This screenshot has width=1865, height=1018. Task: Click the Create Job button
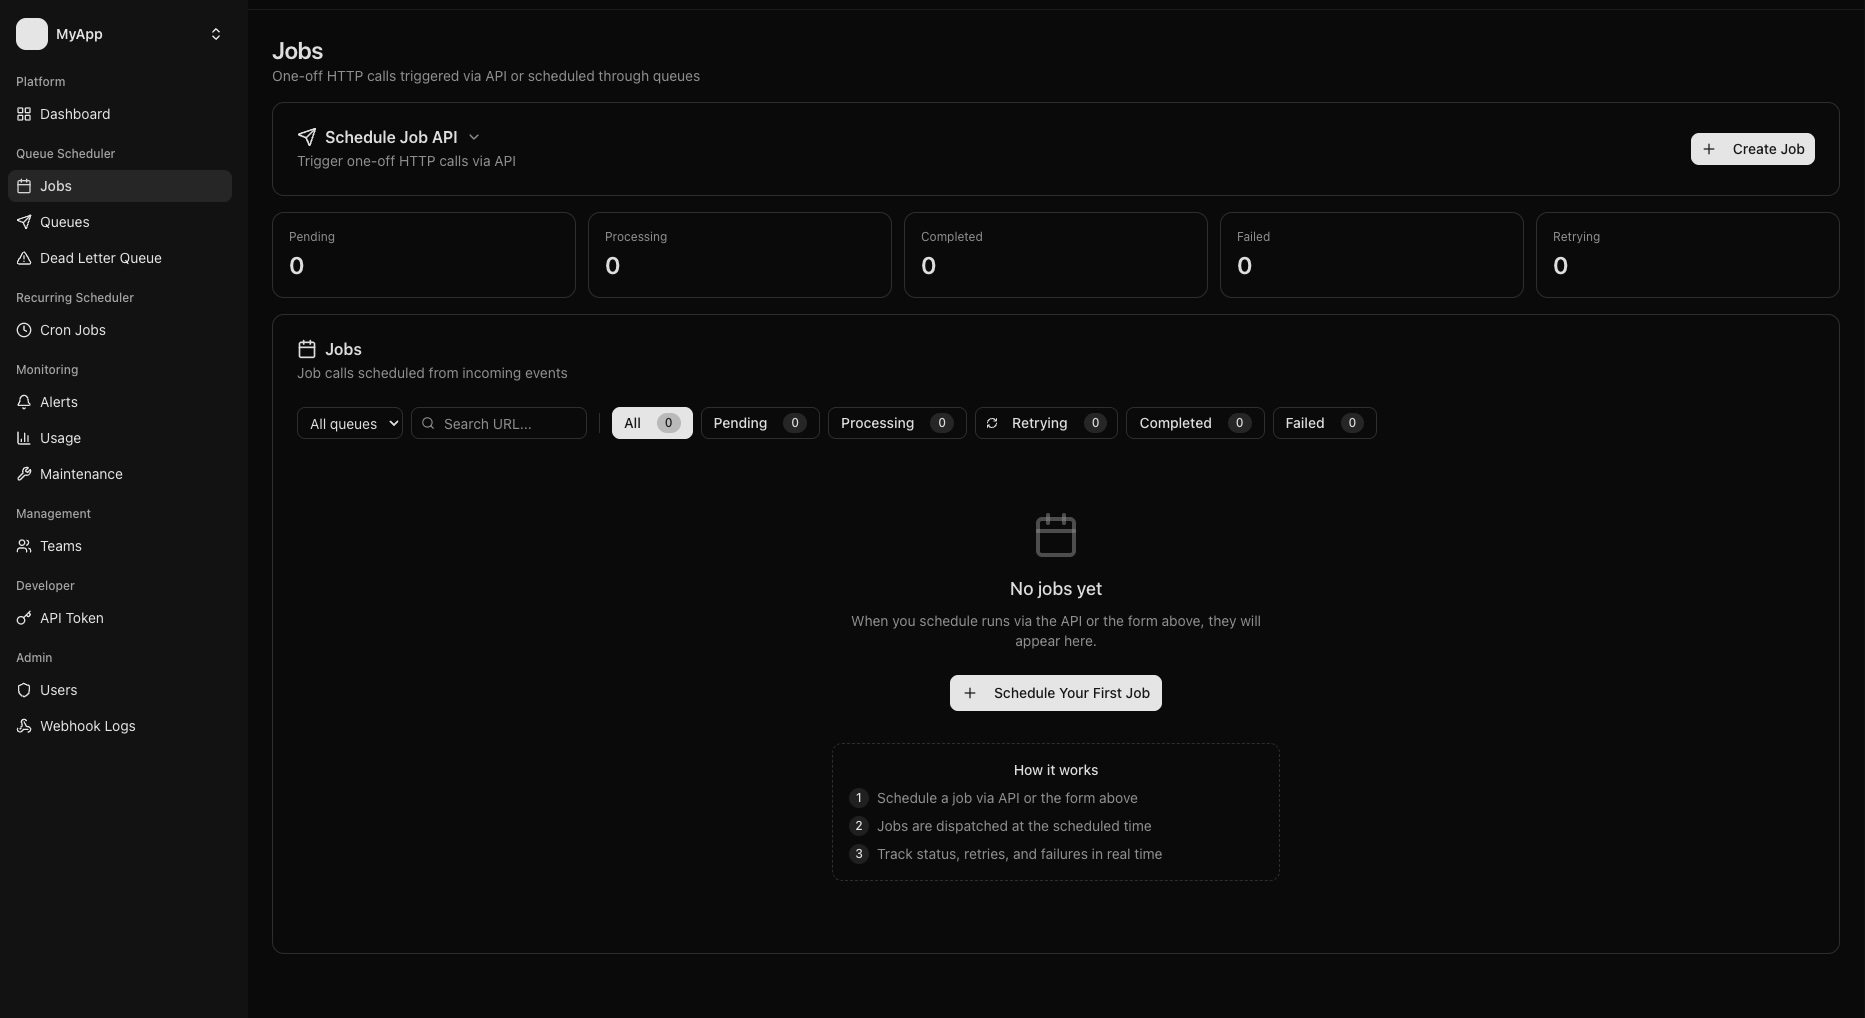click(1752, 149)
